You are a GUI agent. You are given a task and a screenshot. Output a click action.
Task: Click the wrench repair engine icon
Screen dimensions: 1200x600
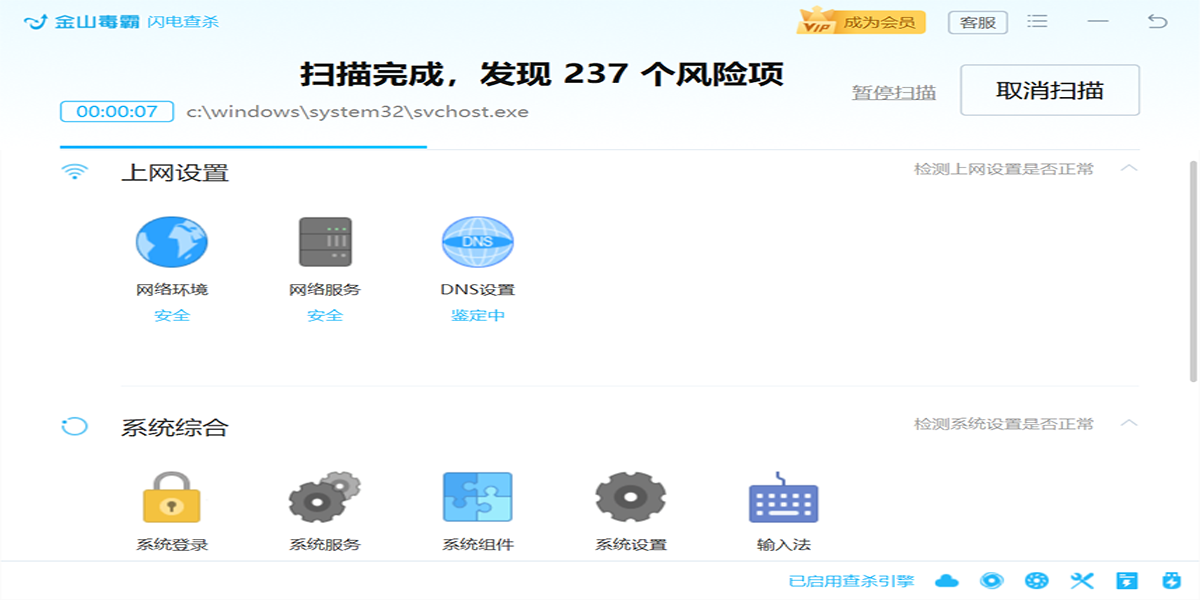[x=1082, y=581]
